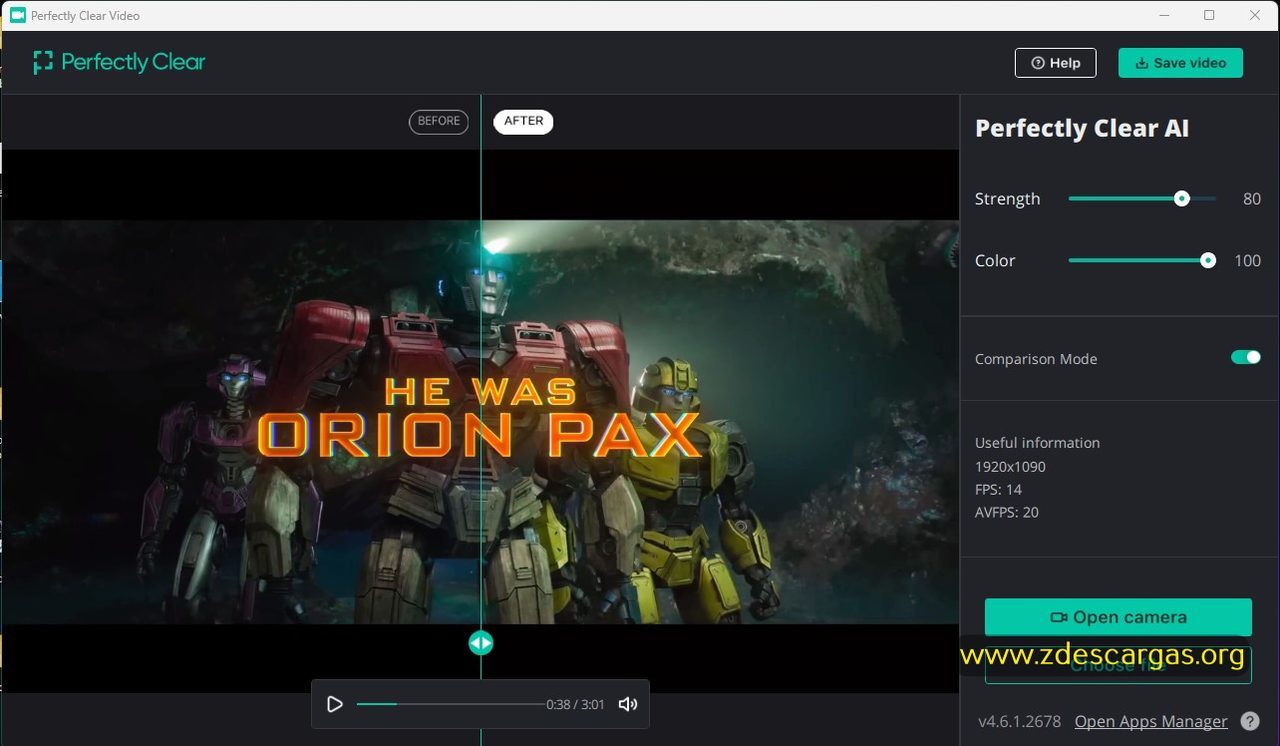1280x746 pixels.
Task: Click the version number v4.6.1.2678
Action: [x=1019, y=721]
